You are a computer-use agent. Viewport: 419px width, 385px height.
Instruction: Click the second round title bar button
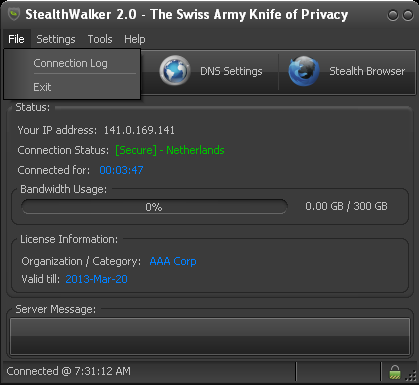point(408,15)
